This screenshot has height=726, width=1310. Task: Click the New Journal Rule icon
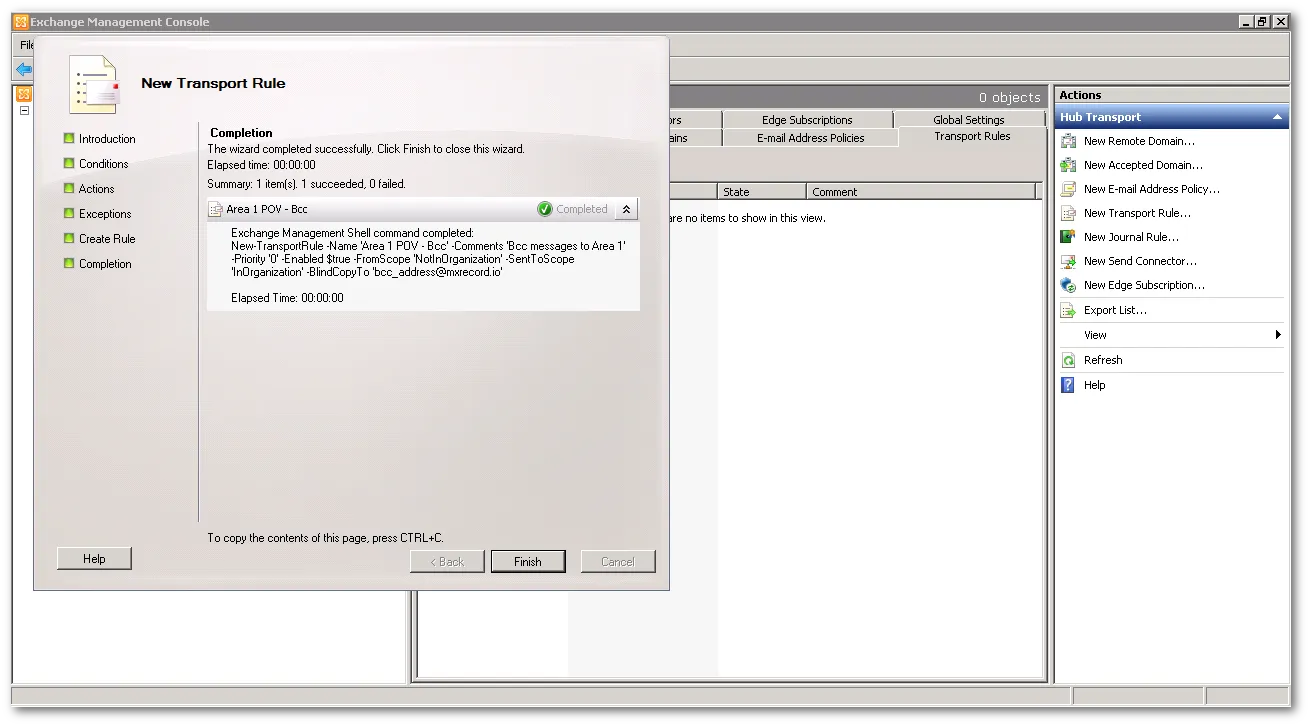(x=1068, y=237)
